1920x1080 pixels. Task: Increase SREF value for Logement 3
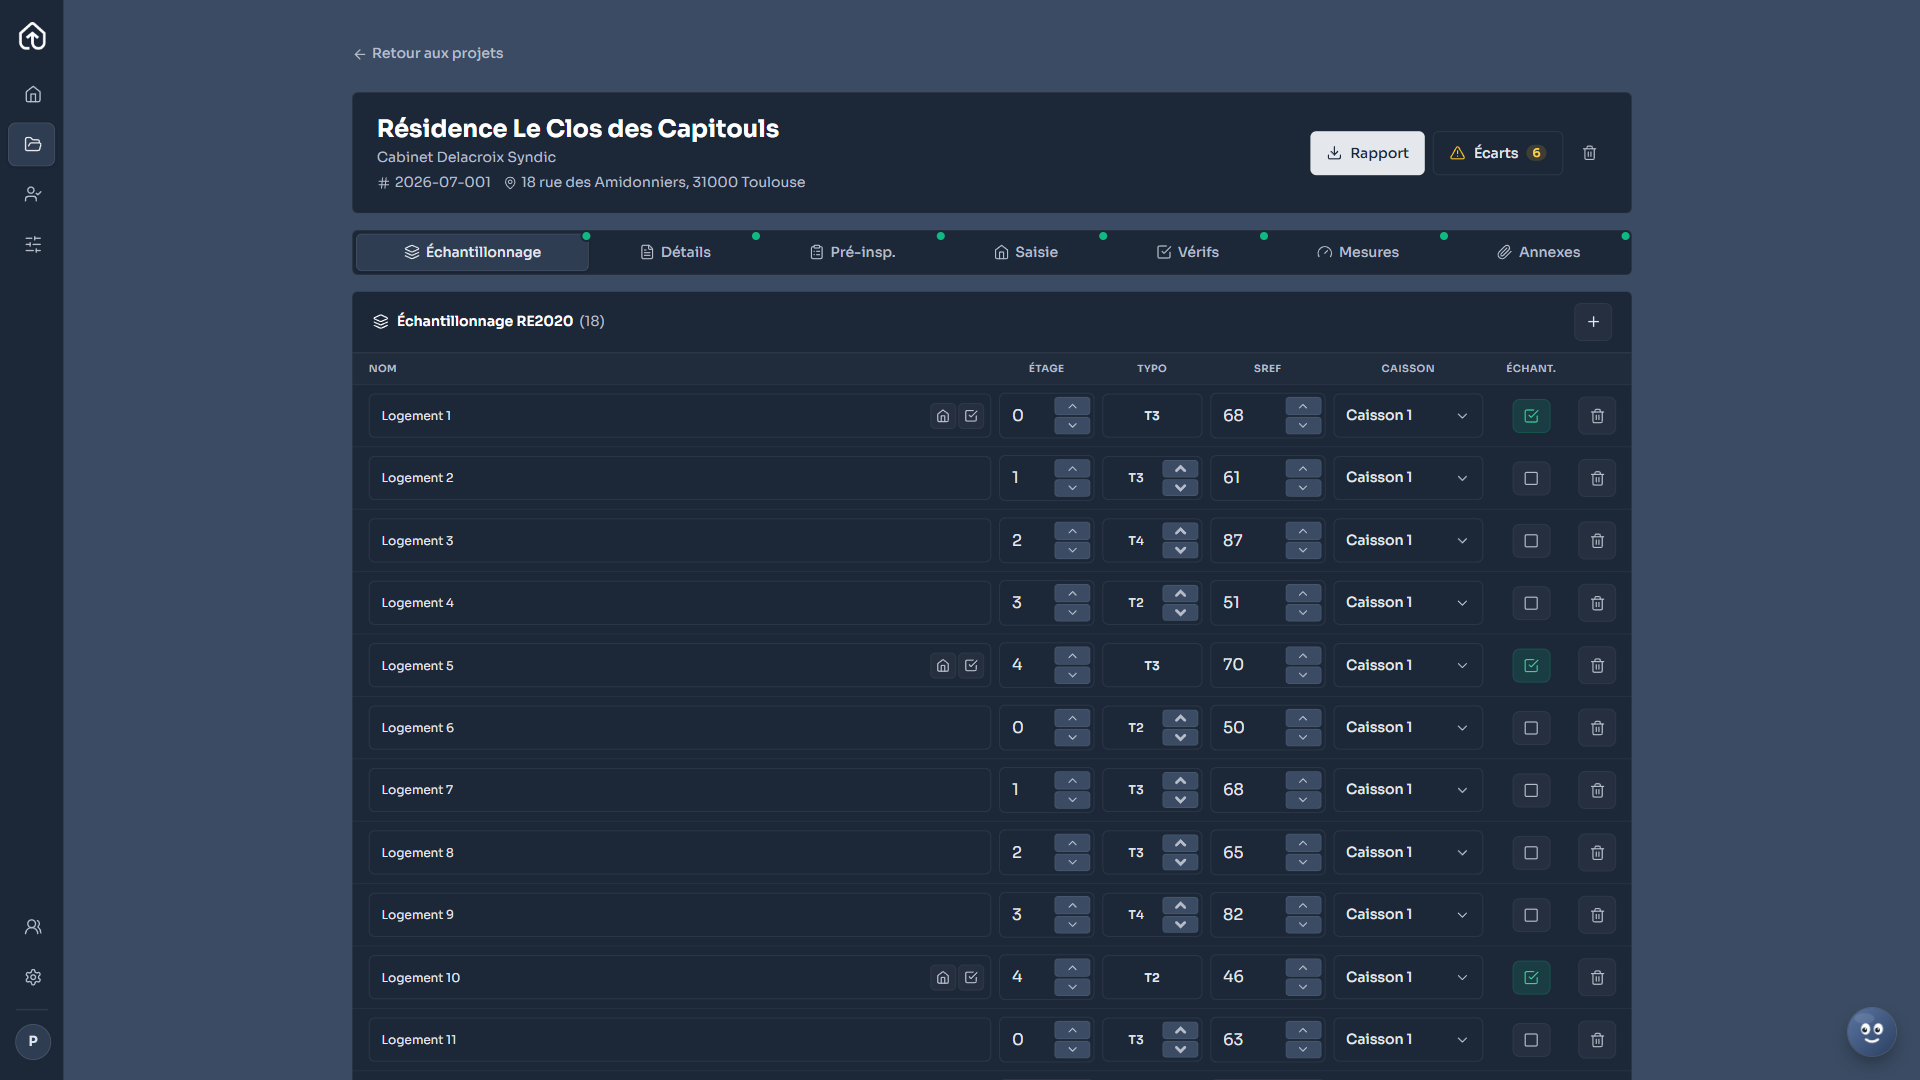[x=1303, y=532]
